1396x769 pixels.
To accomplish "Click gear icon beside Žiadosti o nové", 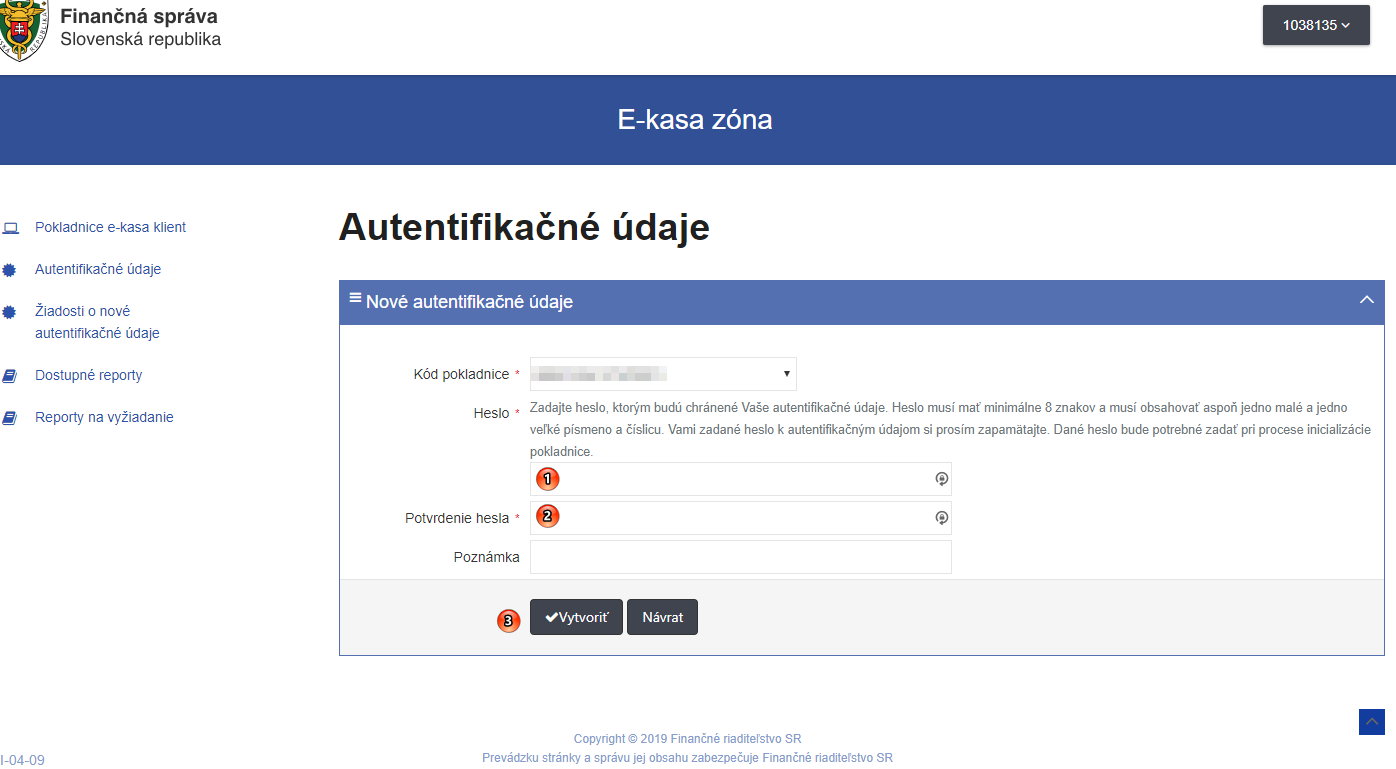I will [10, 312].
